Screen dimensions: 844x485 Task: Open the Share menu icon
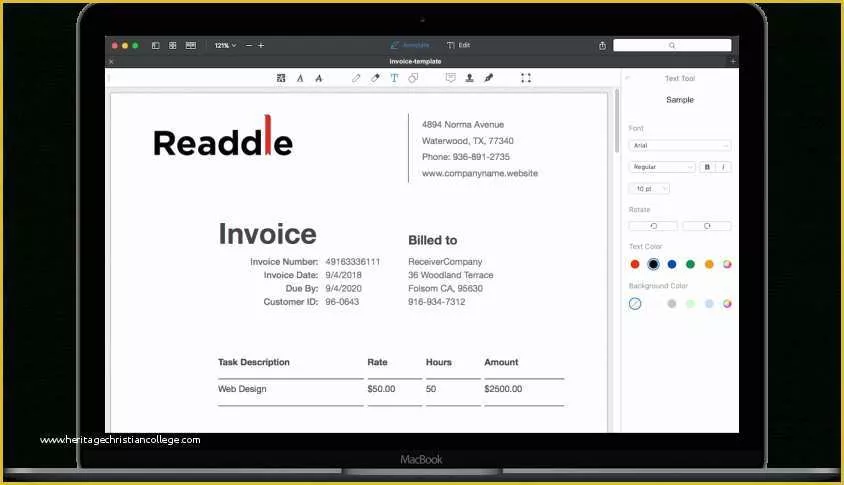coord(602,46)
